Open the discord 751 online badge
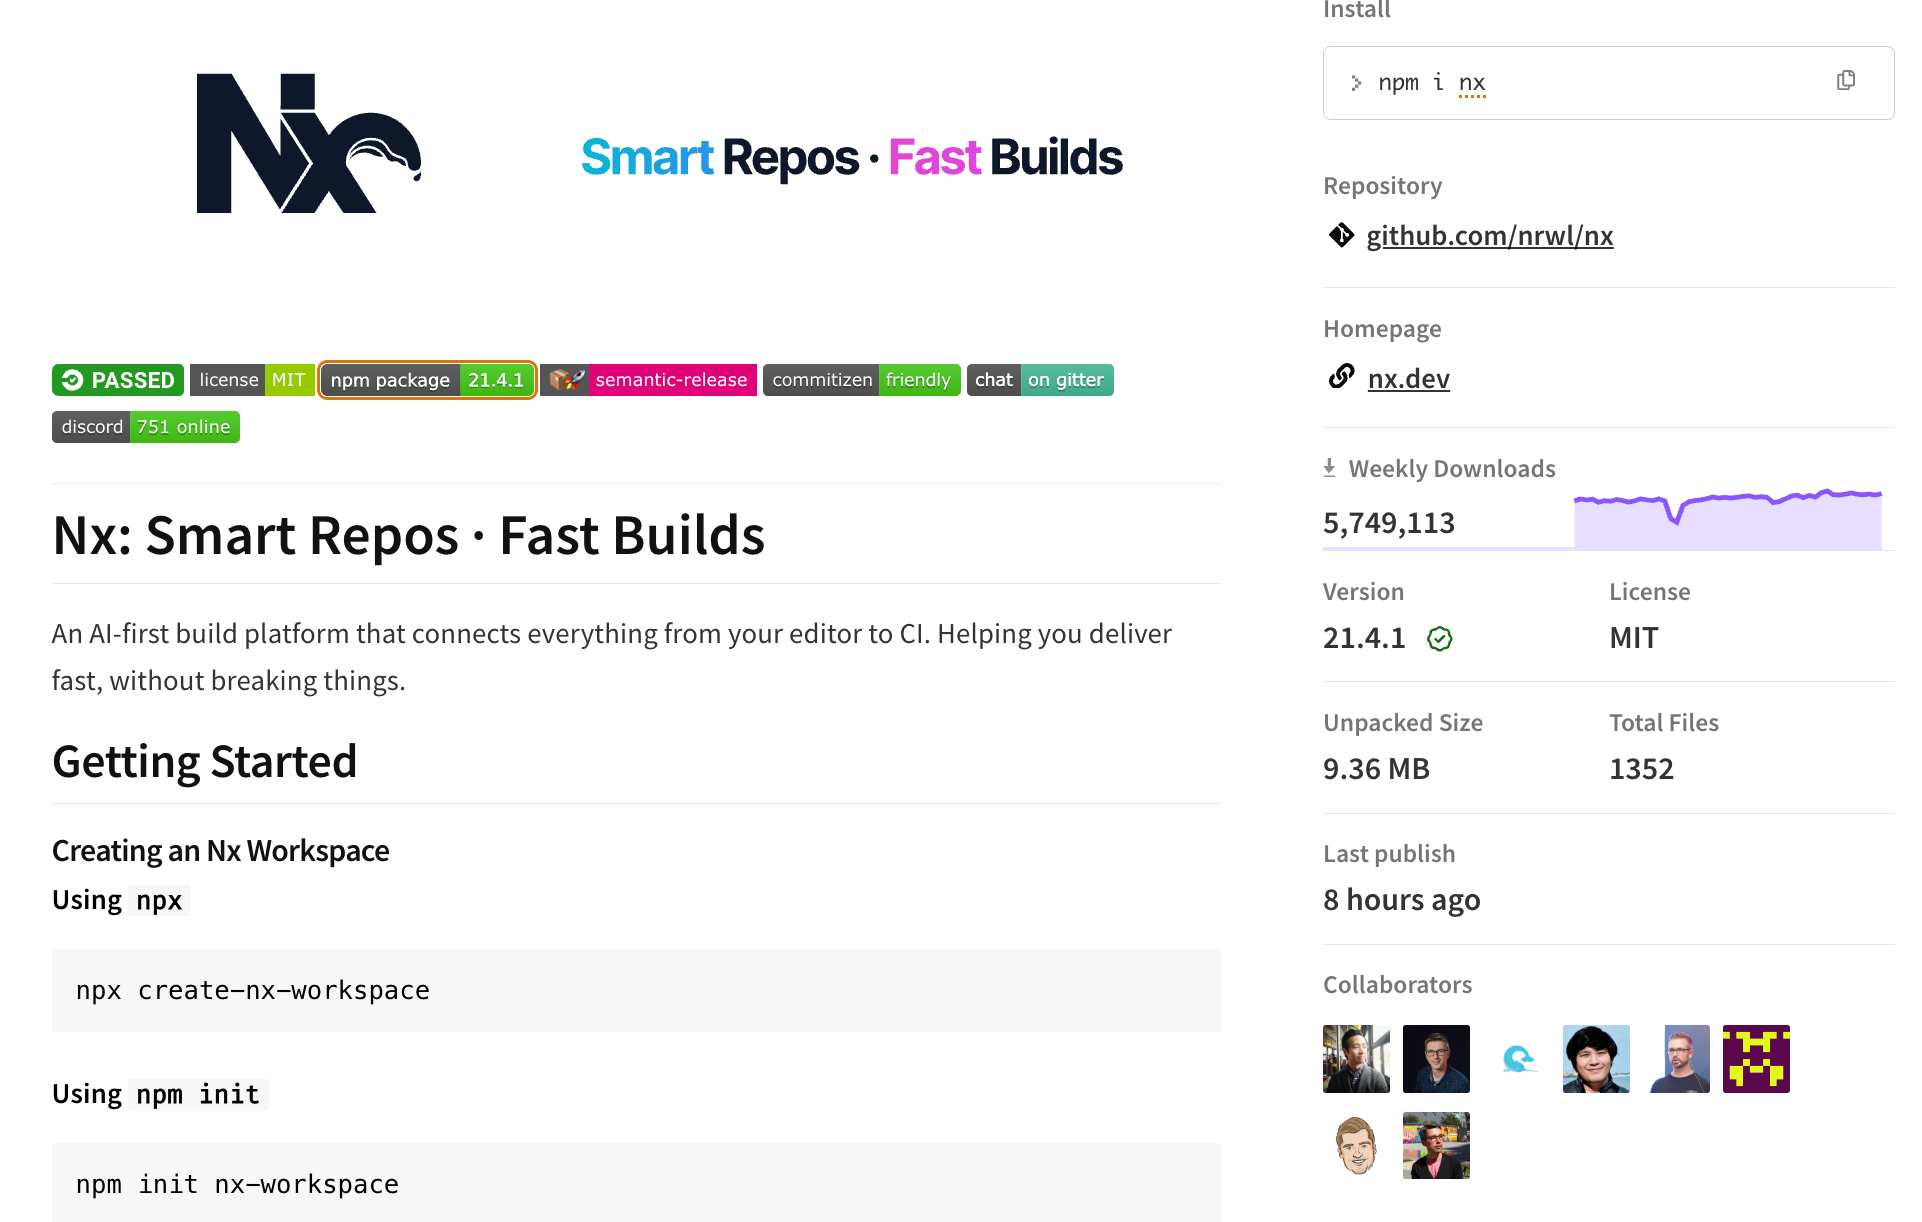 (x=146, y=427)
